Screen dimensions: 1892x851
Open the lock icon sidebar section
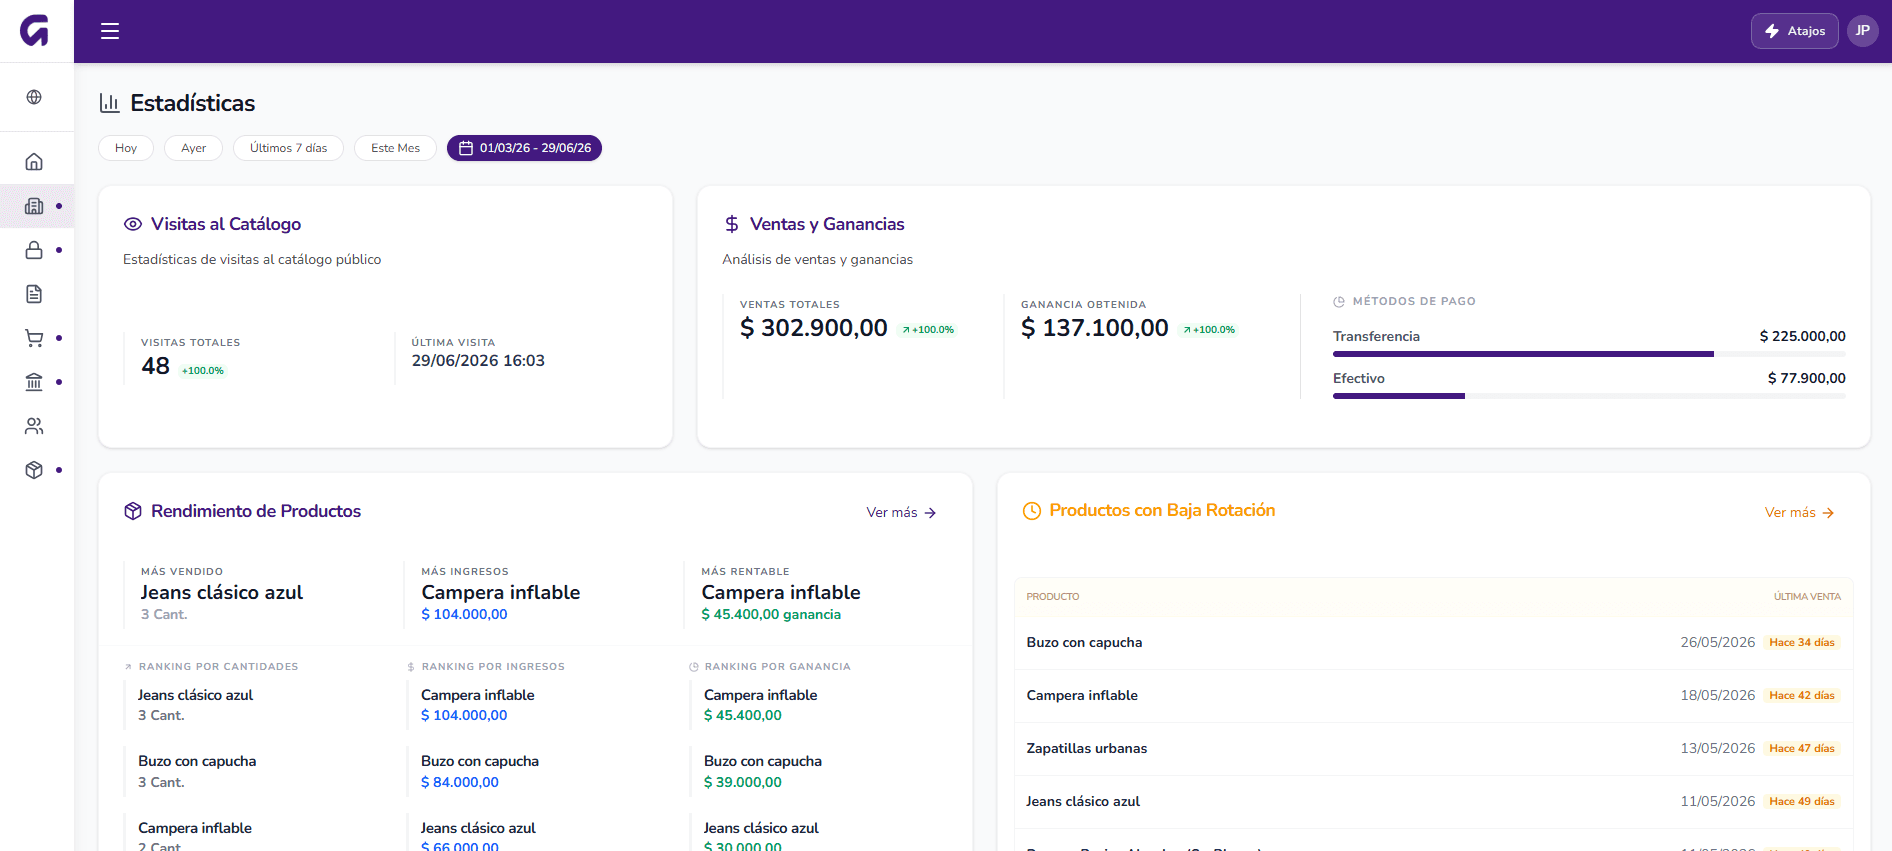point(34,250)
